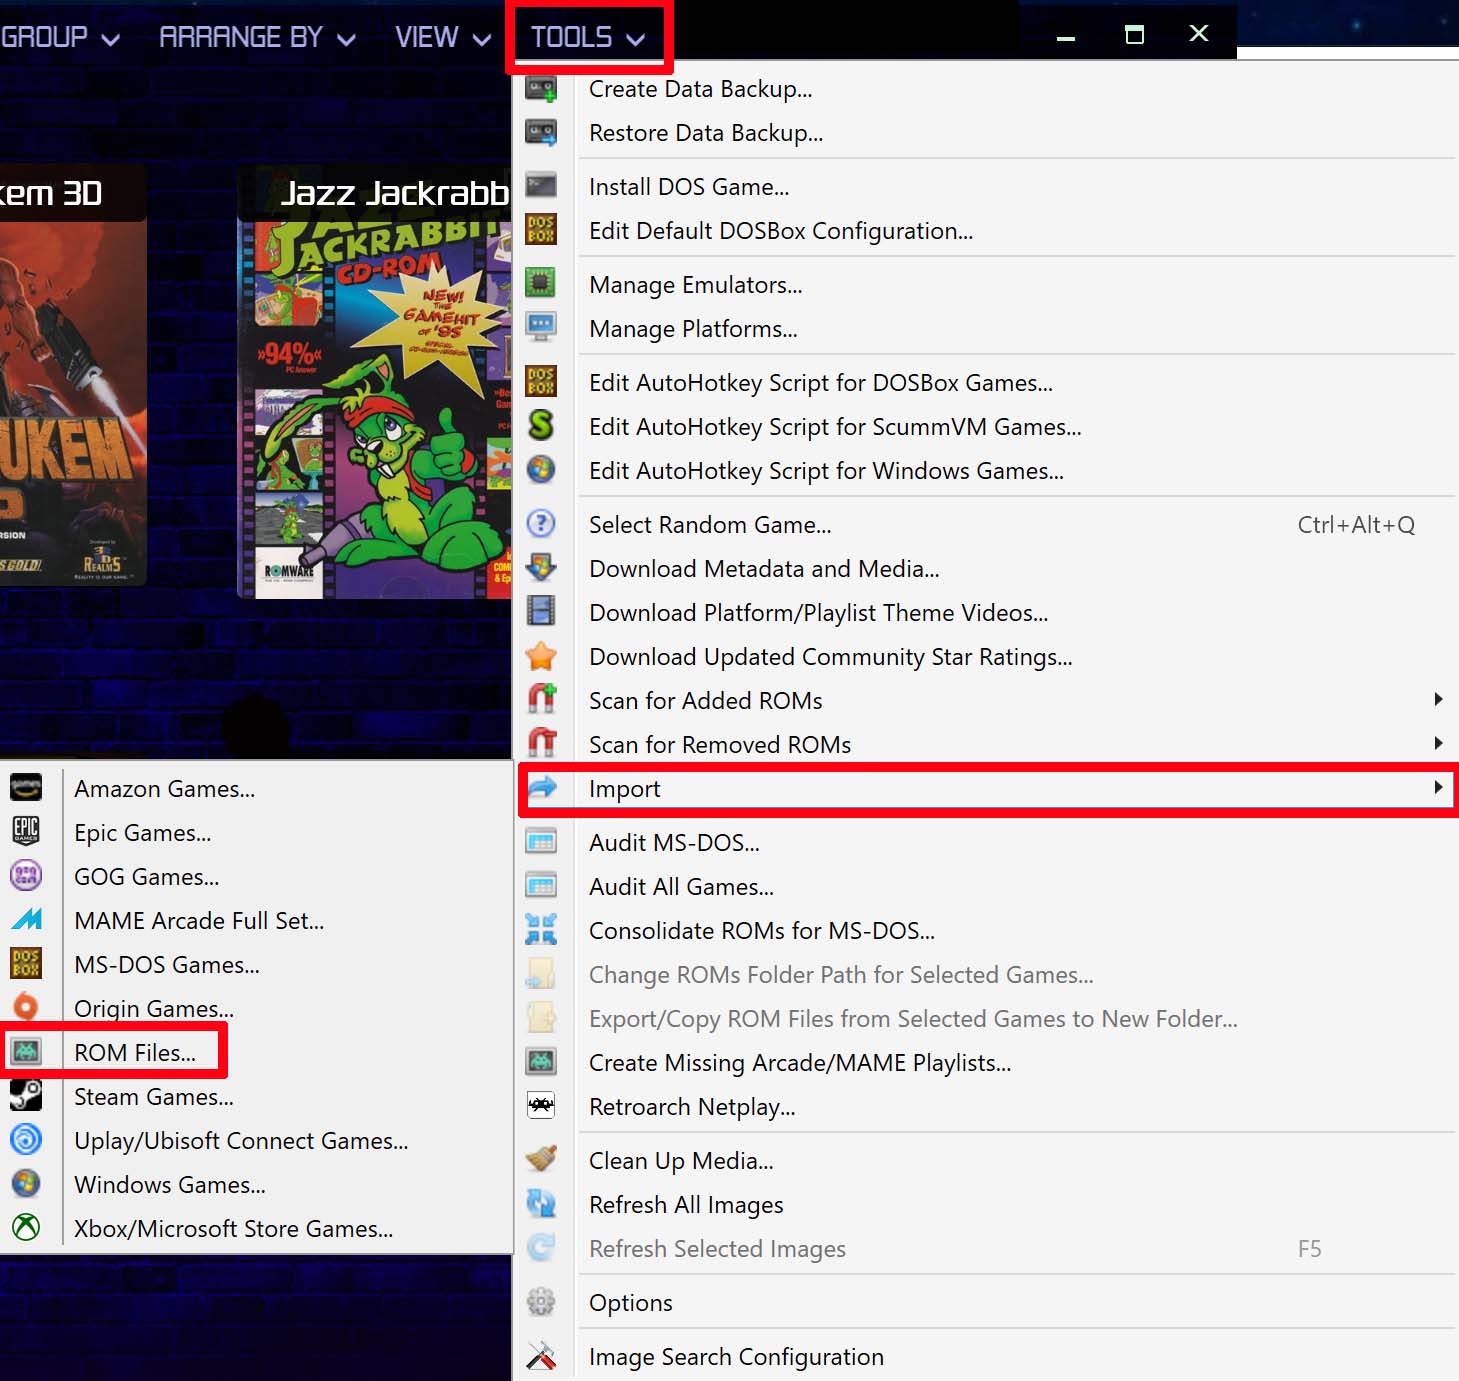Open the View dropdown menu
This screenshot has width=1459, height=1381.
point(443,37)
